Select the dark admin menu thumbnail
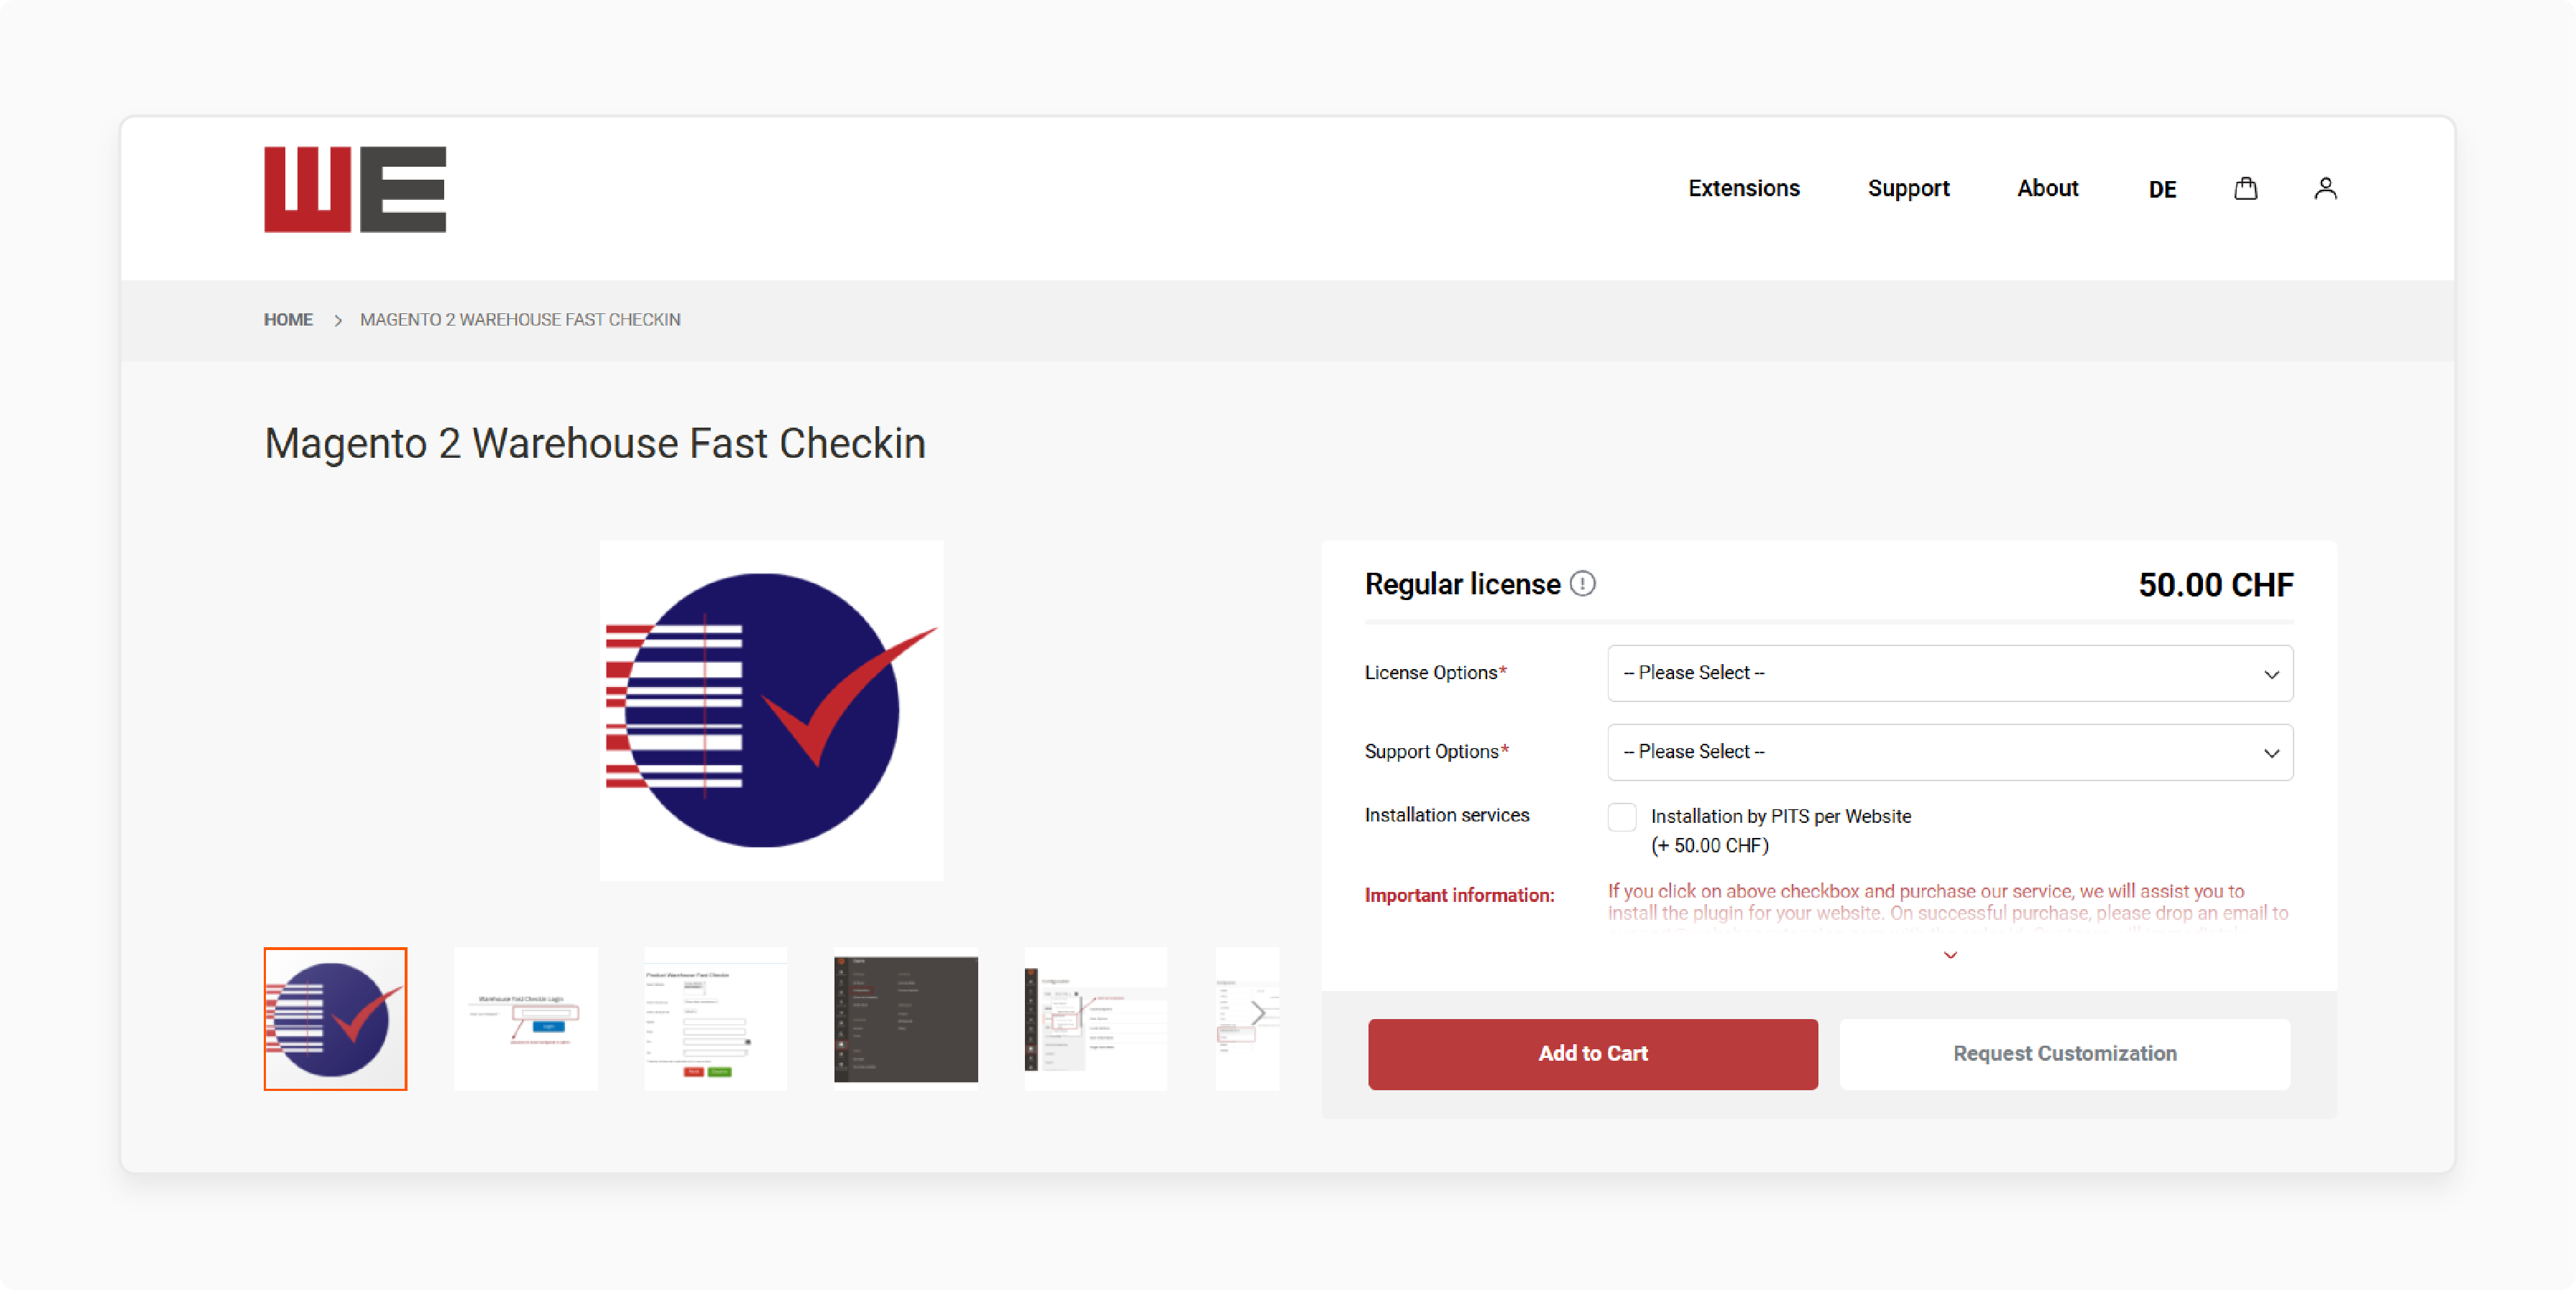The width and height of the screenshot is (2576, 1290). coord(906,1019)
